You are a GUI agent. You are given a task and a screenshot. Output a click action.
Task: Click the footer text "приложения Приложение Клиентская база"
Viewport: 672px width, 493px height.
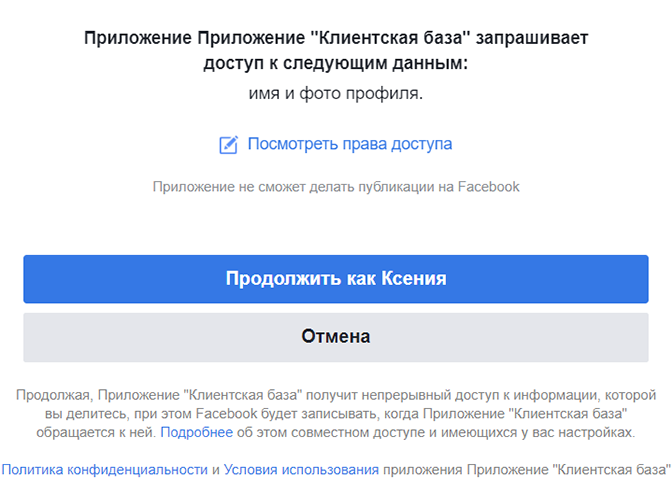(526, 470)
